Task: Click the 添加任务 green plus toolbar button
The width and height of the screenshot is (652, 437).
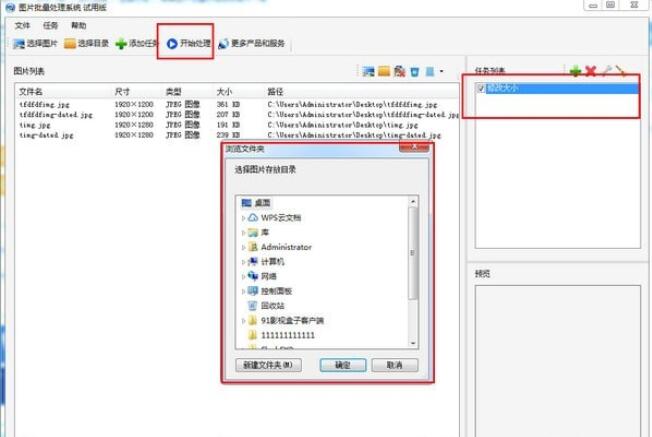Action: tap(136, 43)
